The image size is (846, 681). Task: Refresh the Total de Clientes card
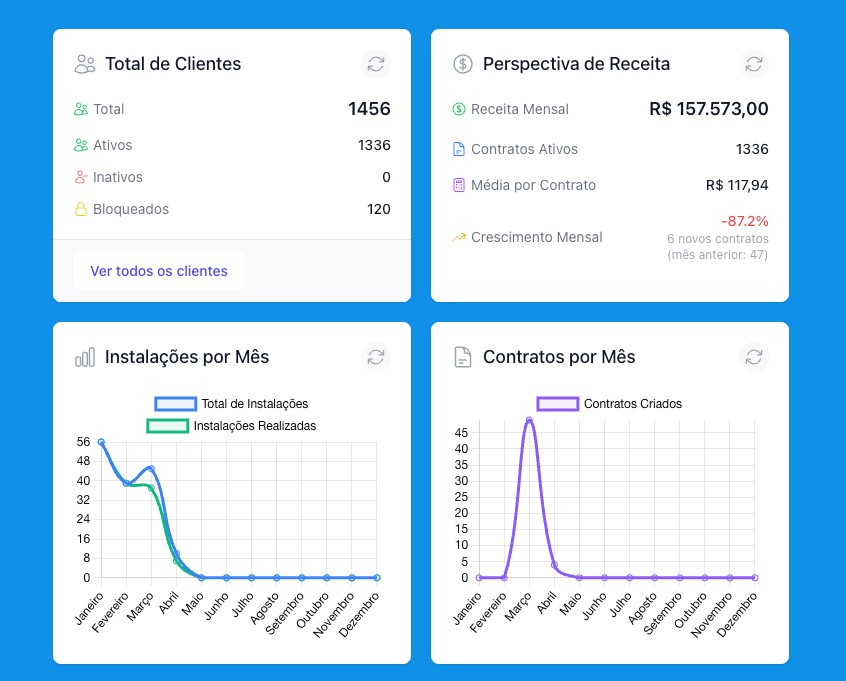(376, 64)
